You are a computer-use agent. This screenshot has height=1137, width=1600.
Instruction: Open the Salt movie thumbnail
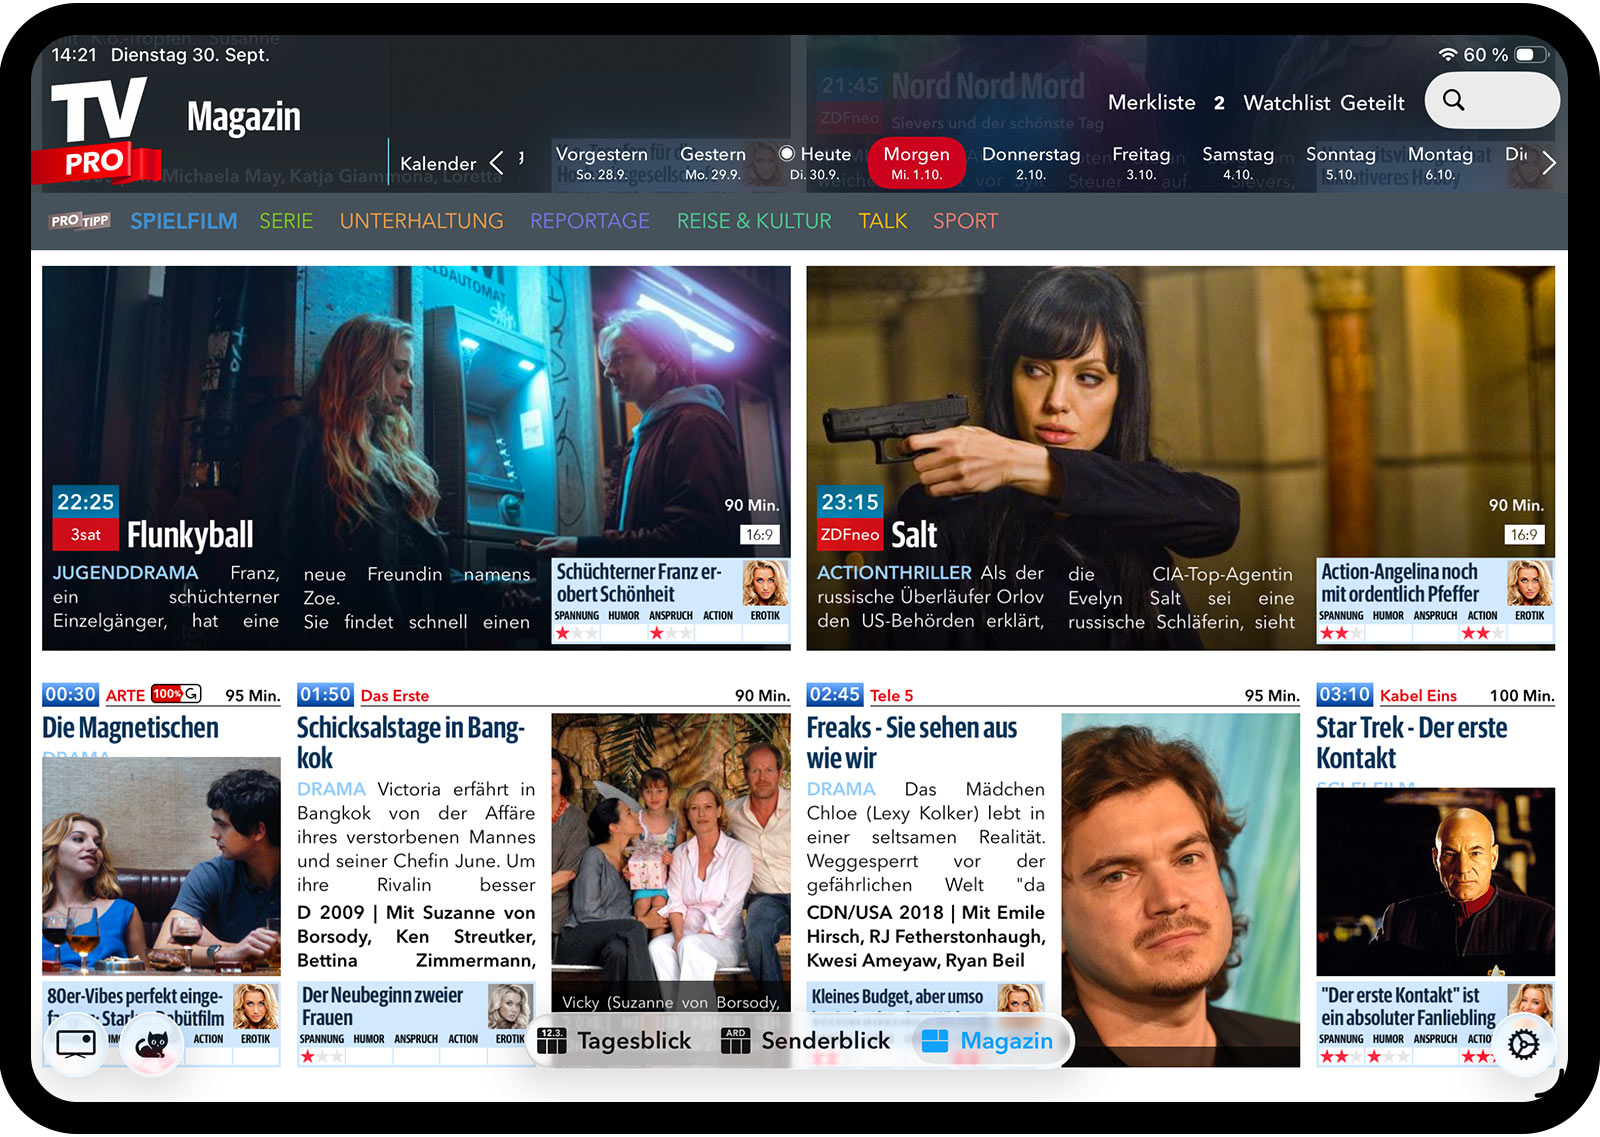click(1180, 410)
